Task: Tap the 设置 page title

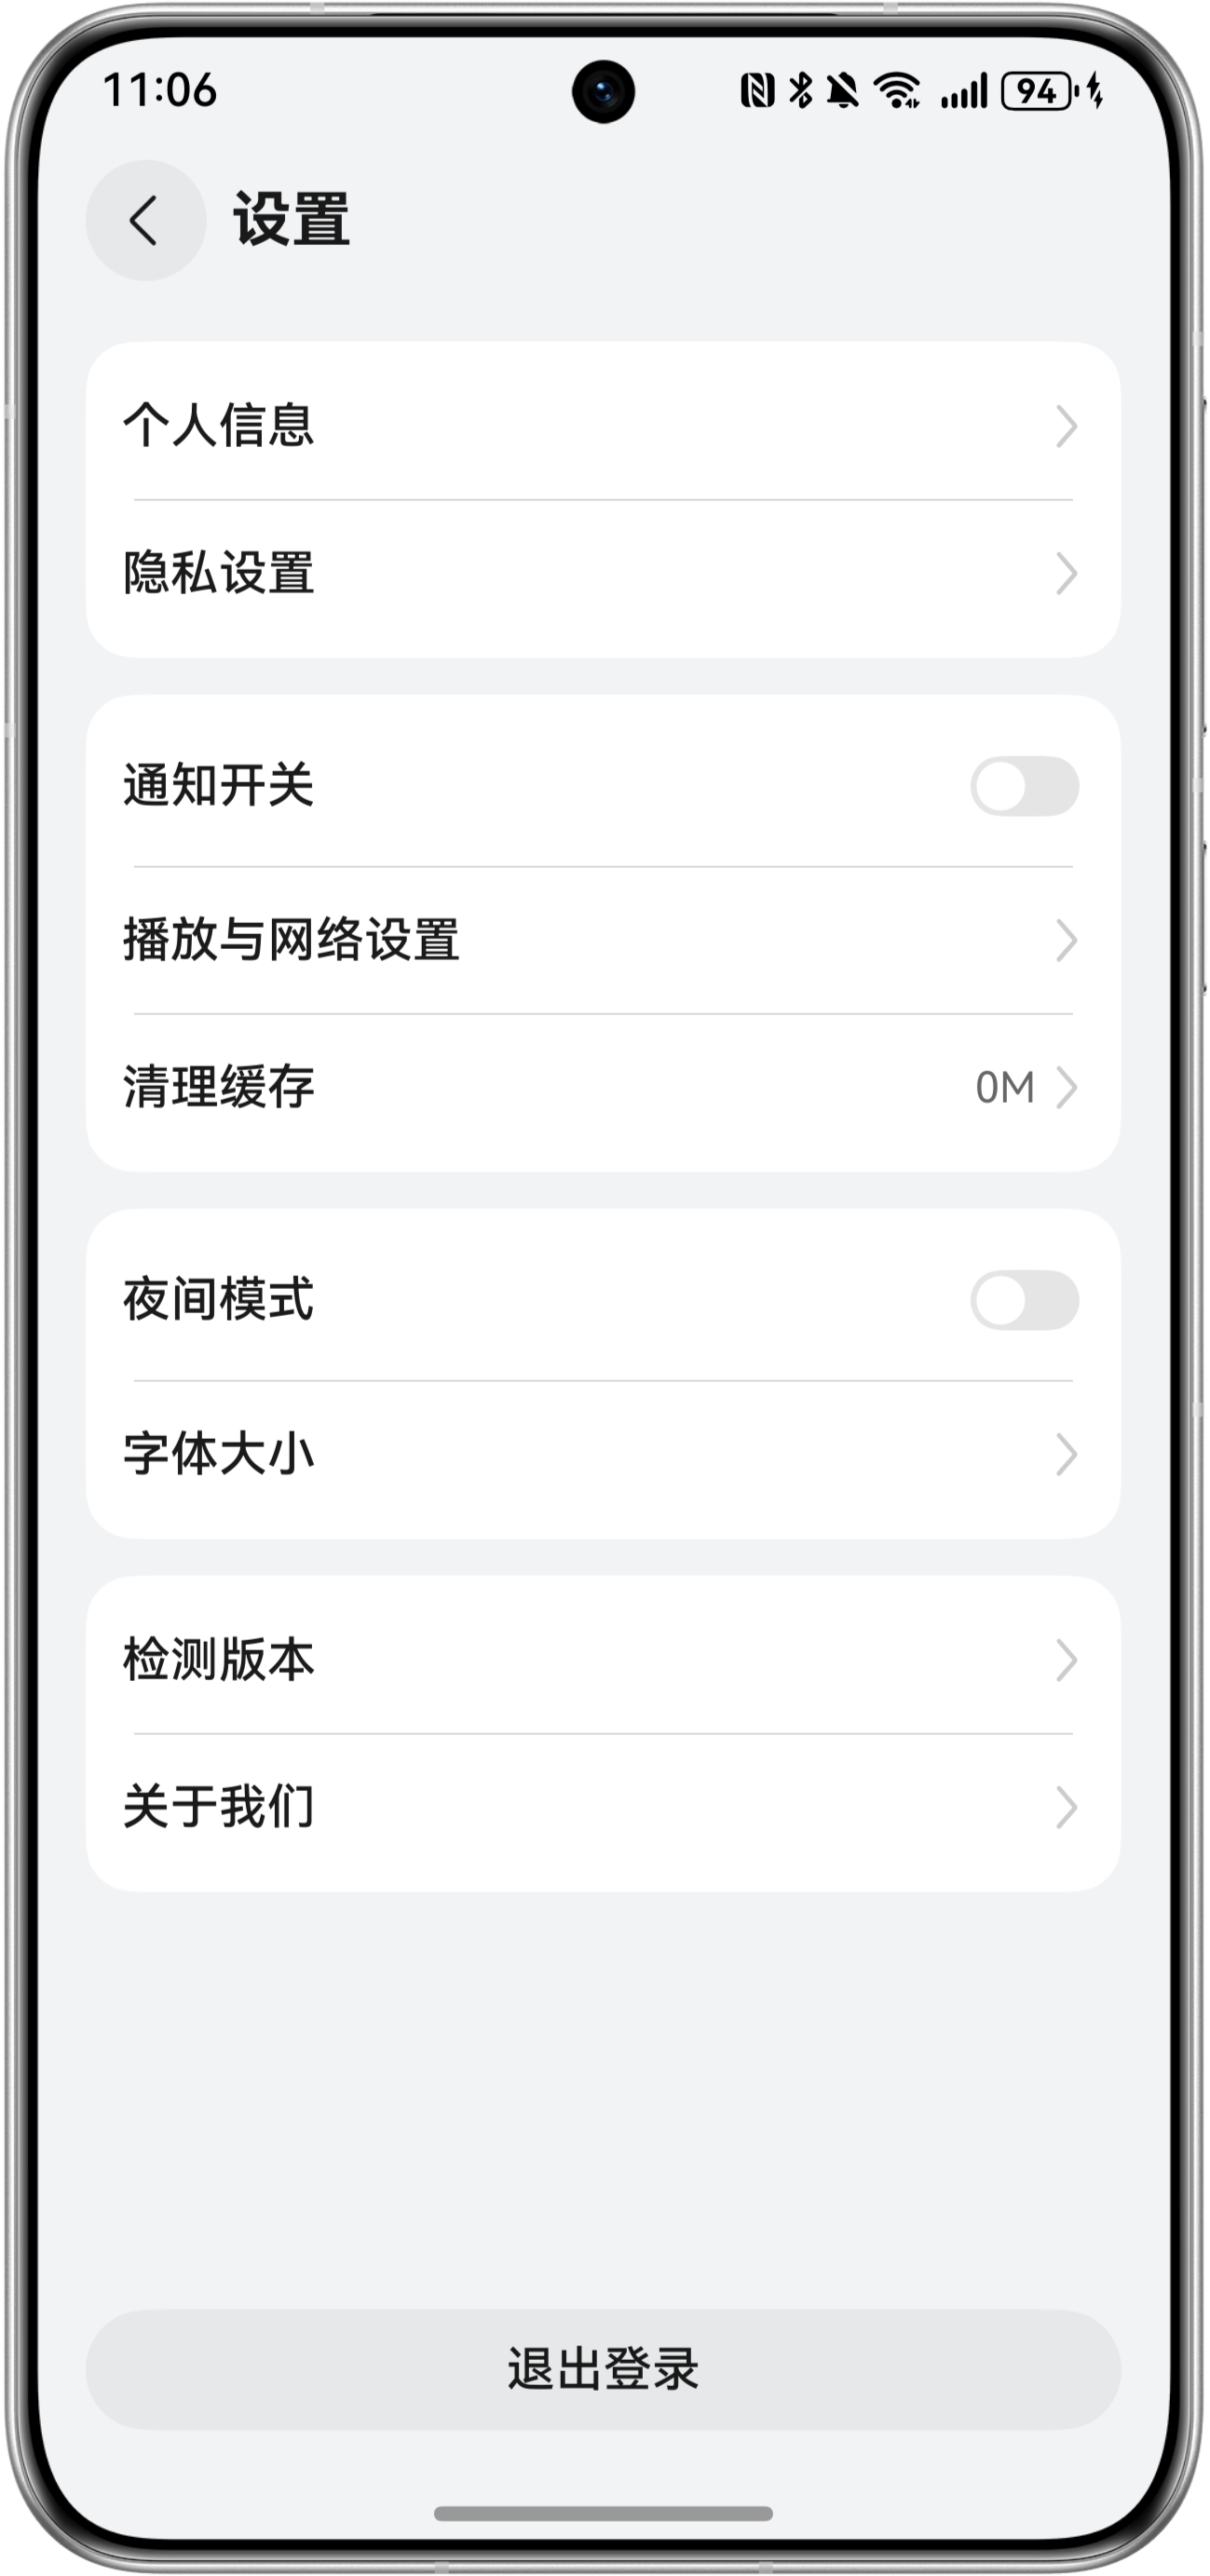Action: (x=292, y=220)
